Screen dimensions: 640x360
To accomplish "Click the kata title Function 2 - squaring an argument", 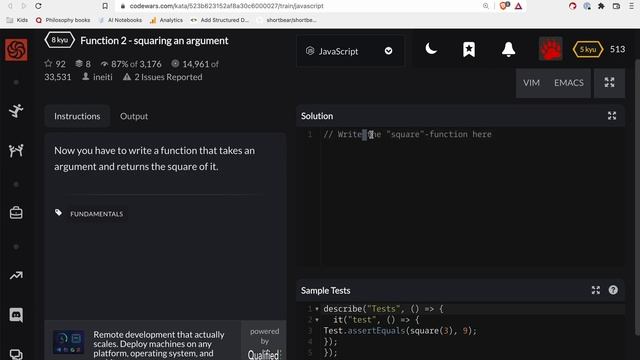I will click(154, 40).
